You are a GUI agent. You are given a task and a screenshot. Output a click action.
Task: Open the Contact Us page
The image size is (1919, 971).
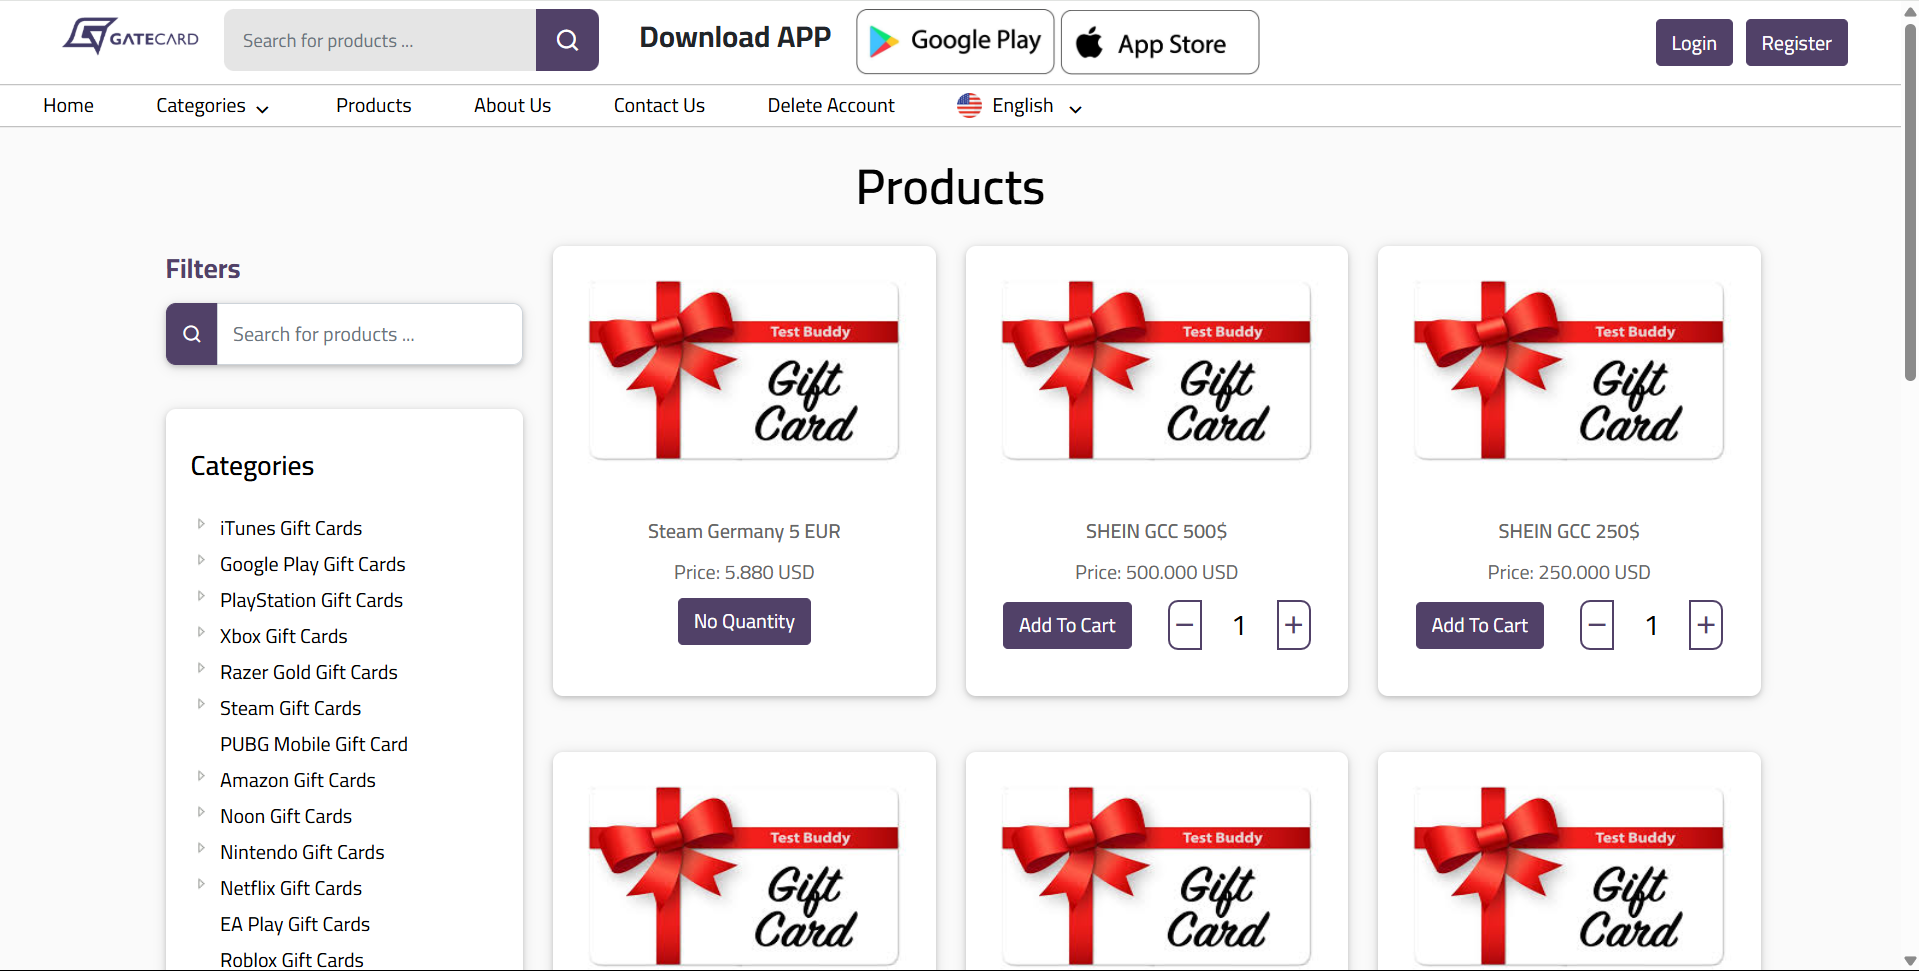(x=659, y=106)
